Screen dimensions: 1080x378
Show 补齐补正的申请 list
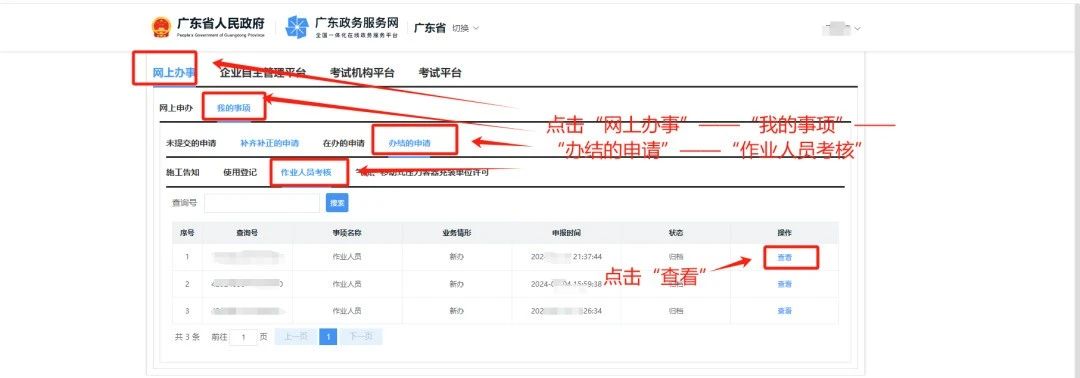coord(269,143)
